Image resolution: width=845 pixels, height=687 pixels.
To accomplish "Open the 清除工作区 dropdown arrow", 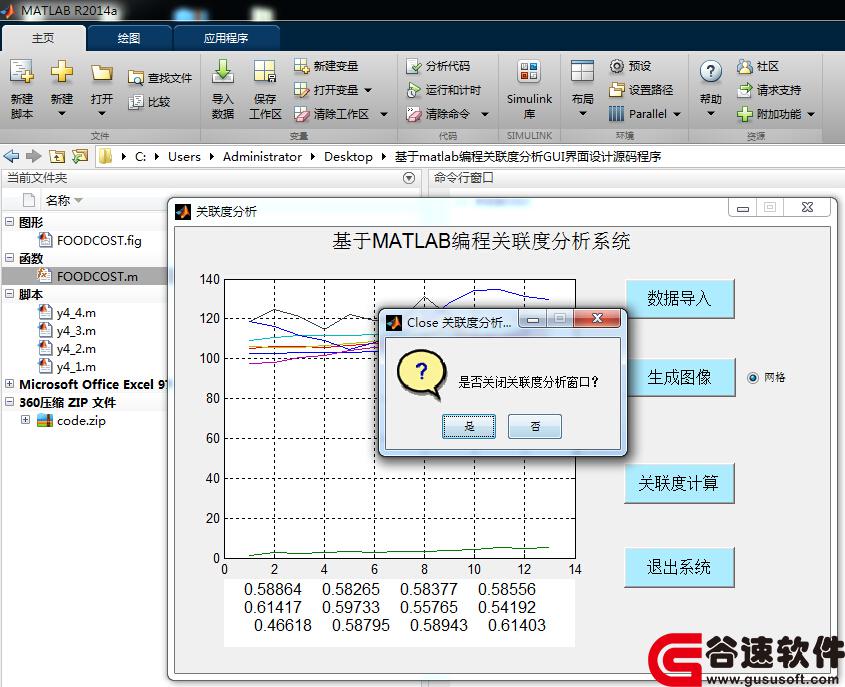I will click(384, 114).
